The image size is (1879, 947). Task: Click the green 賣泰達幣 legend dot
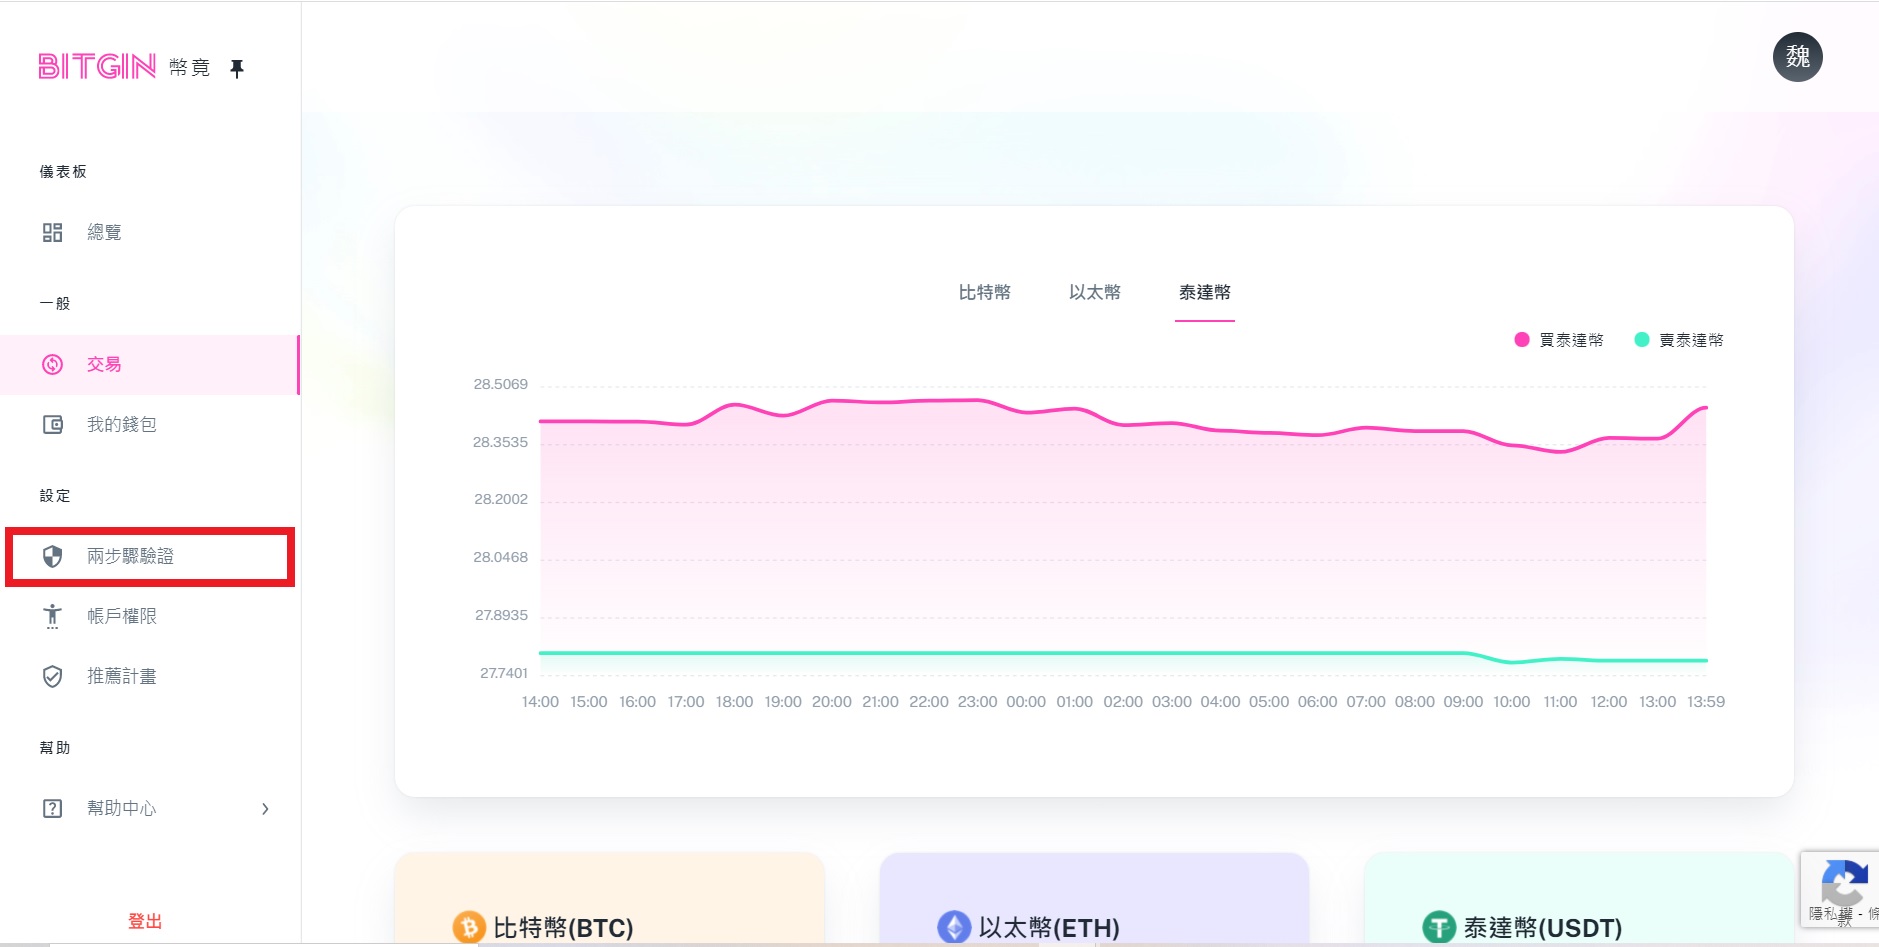(x=1642, y=340)
